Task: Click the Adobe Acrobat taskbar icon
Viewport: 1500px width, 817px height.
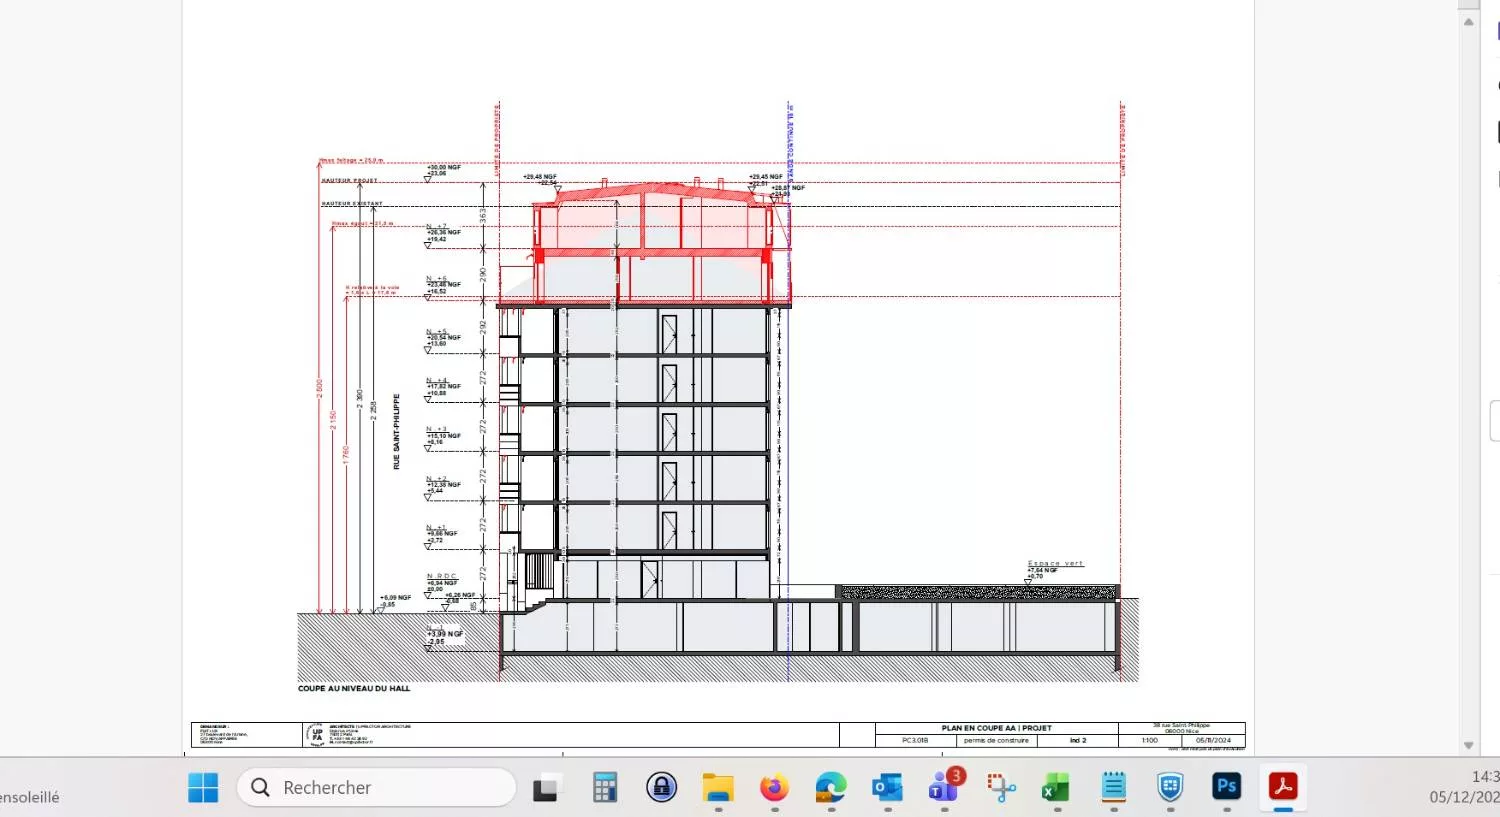Action: [x=1283, y=787]
